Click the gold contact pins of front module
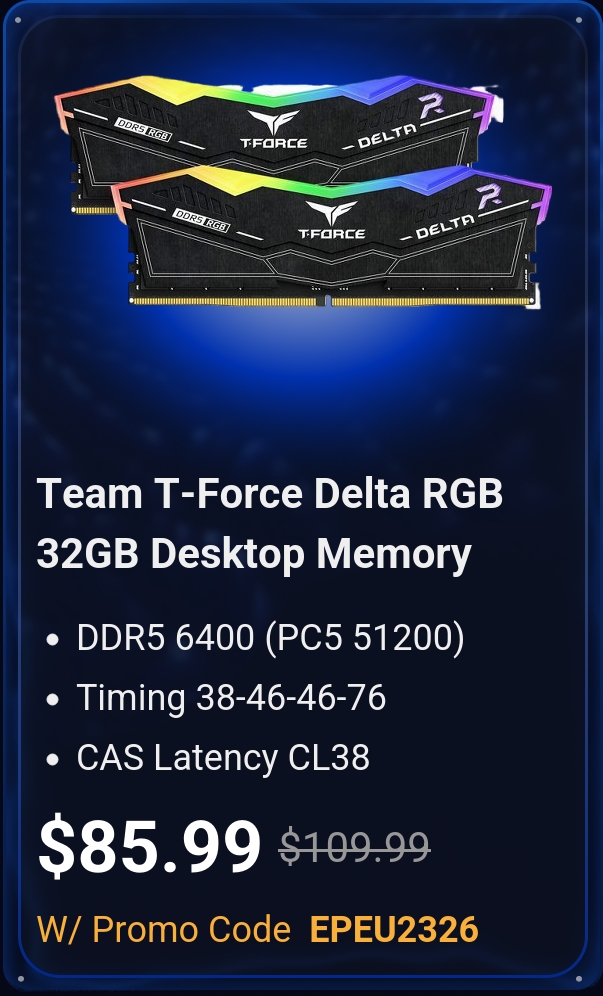Viewport: 603px width, 996px height. [x=331, y=300]
